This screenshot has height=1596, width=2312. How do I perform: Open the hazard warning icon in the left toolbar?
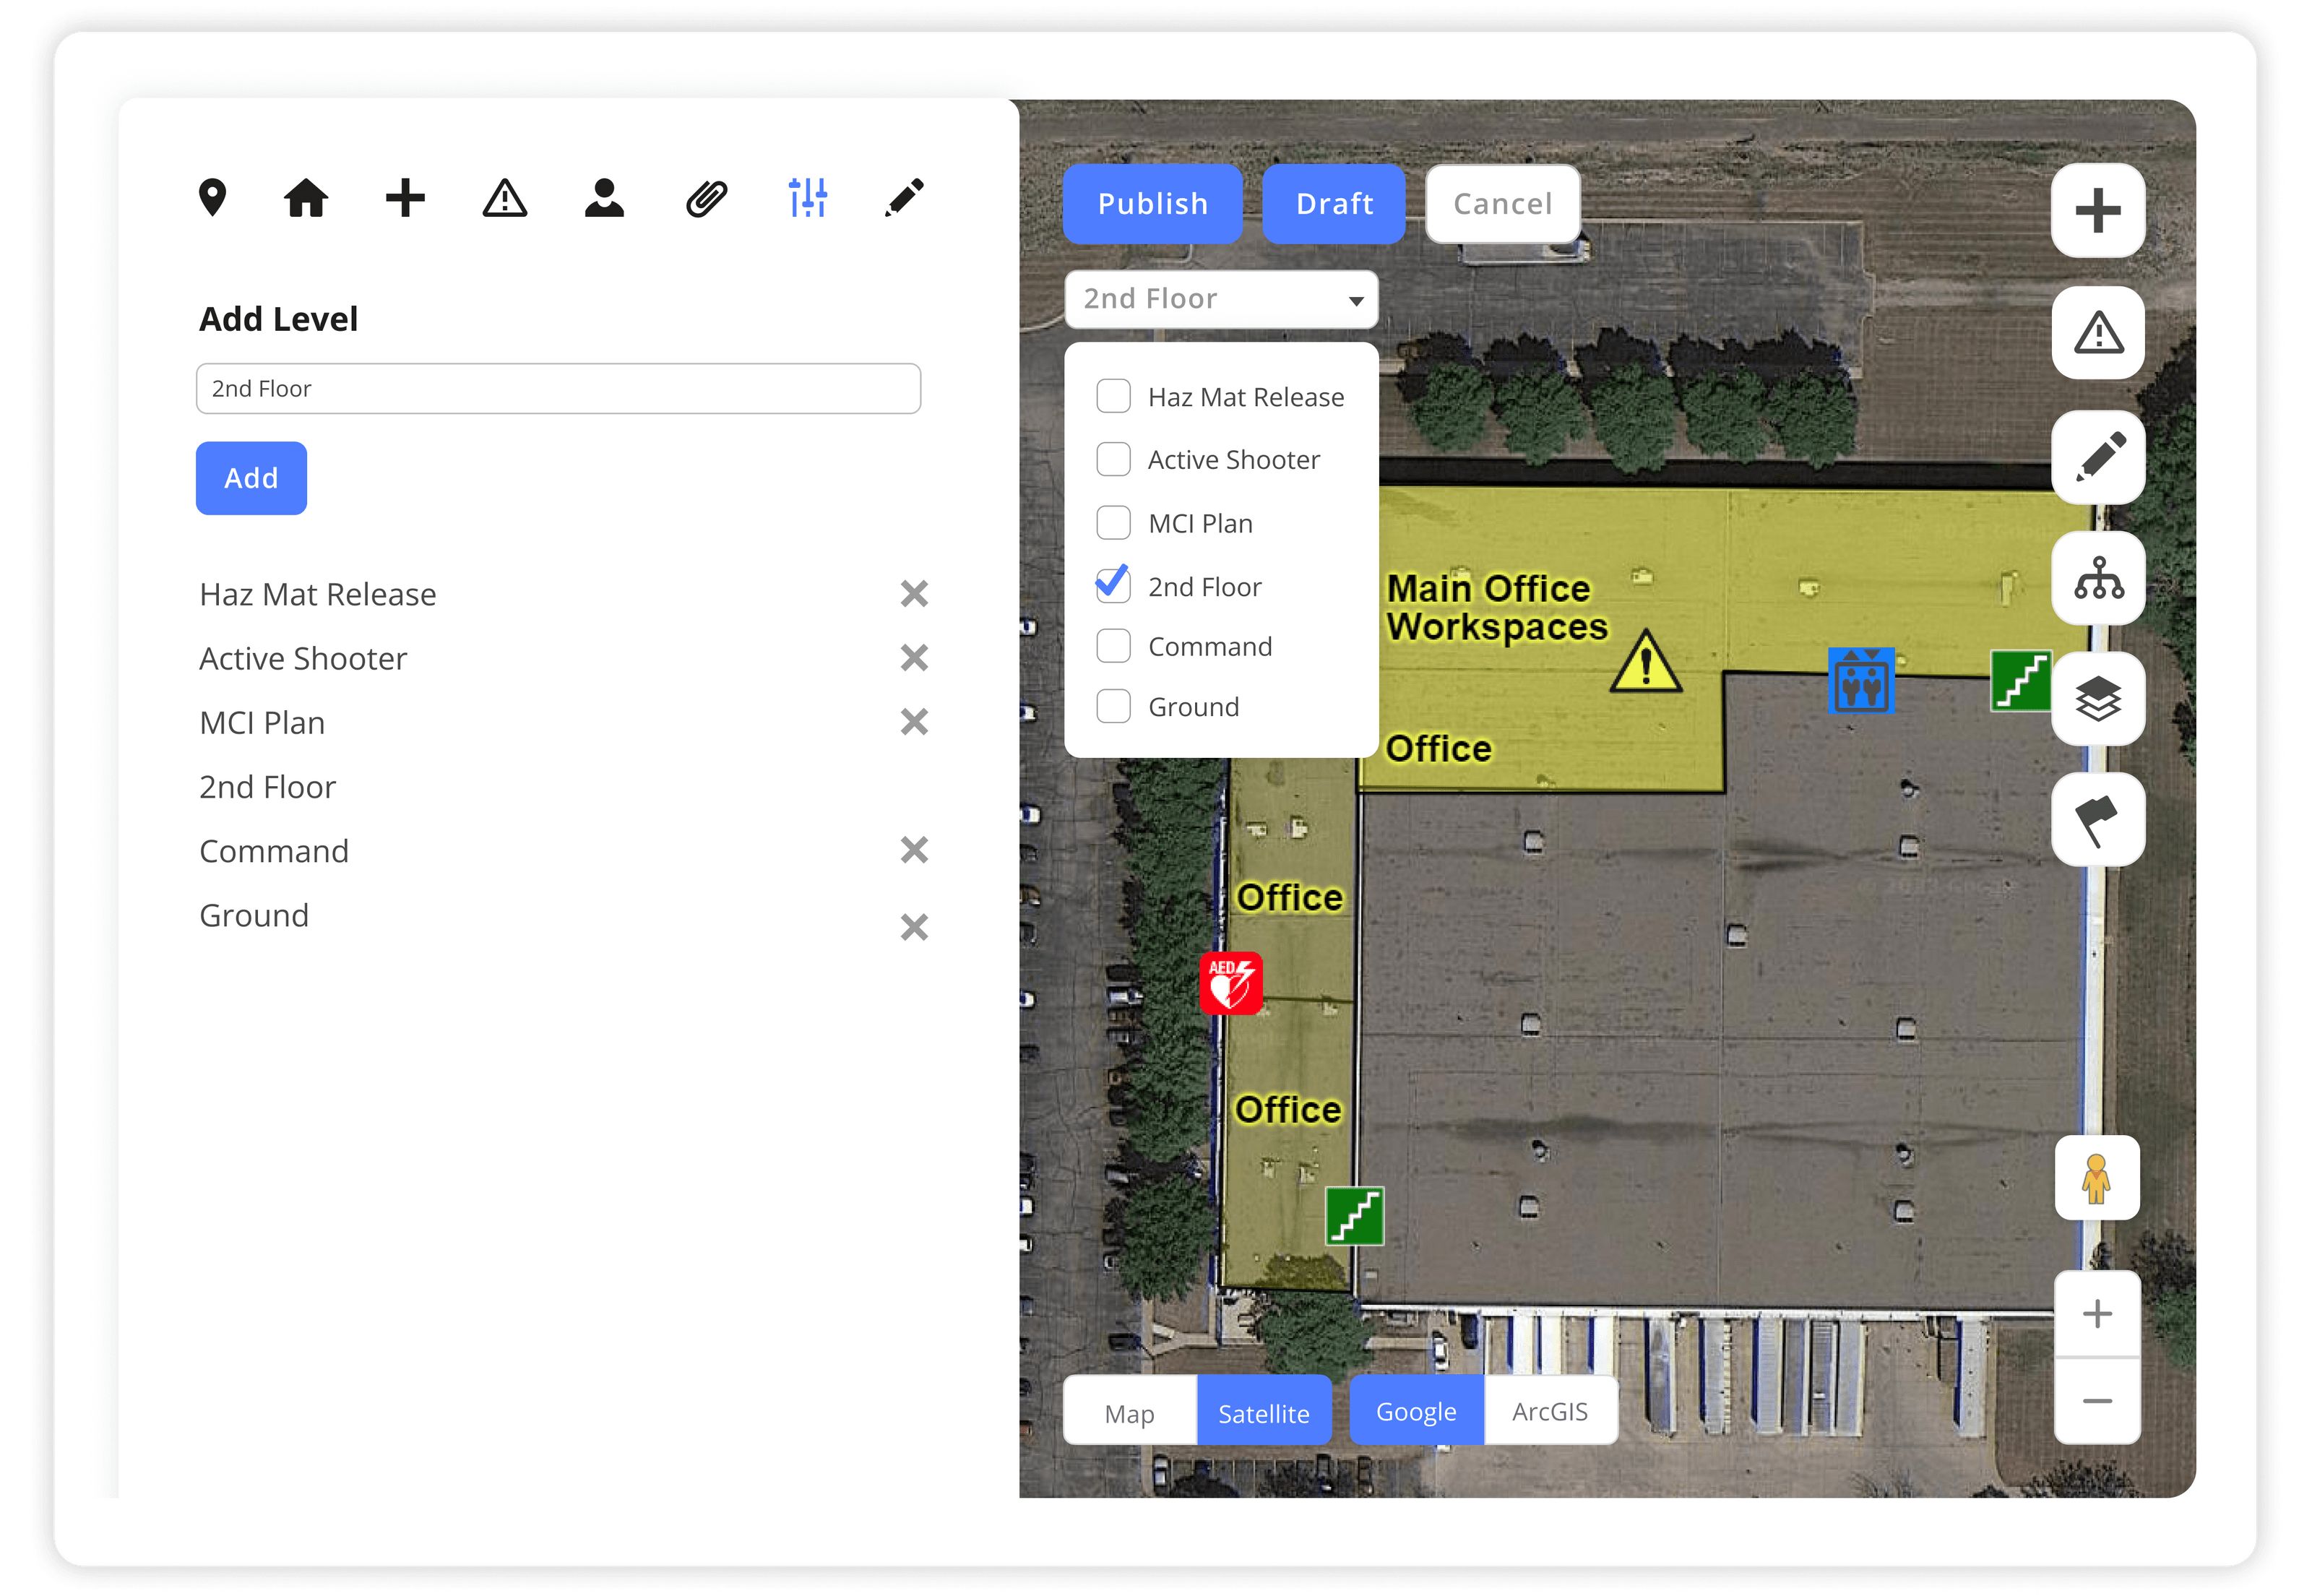point(505,198)
